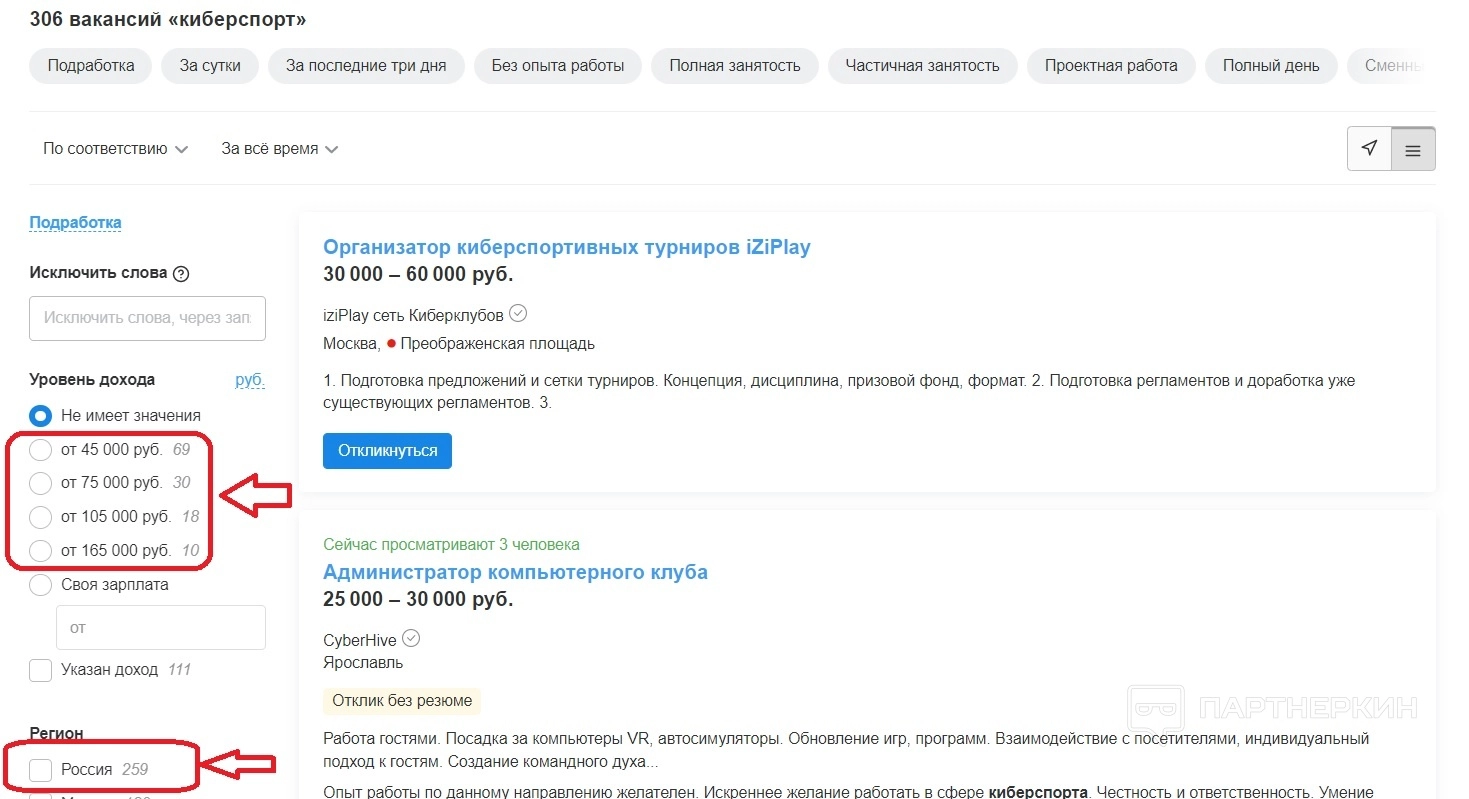
Task: Apply the Полная занятость filter chip
Action: 734,66
